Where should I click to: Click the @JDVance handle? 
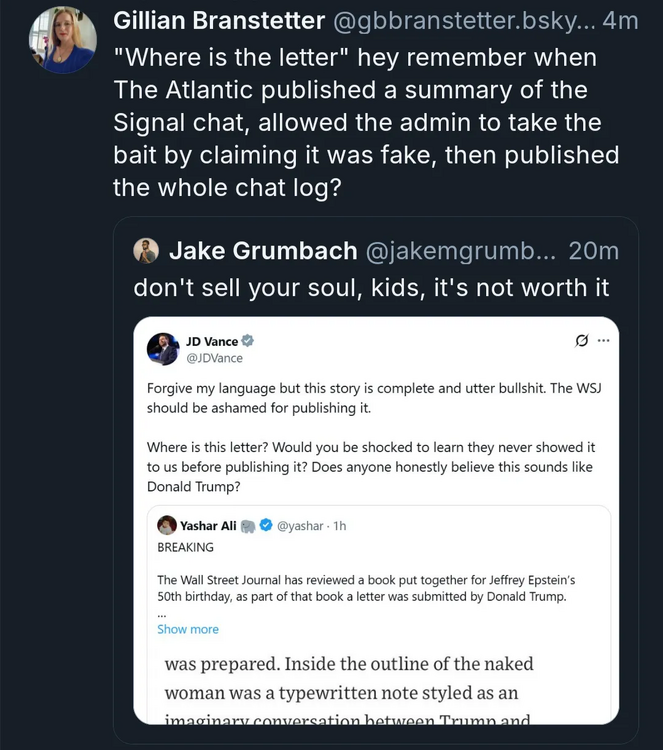(214, 358)
